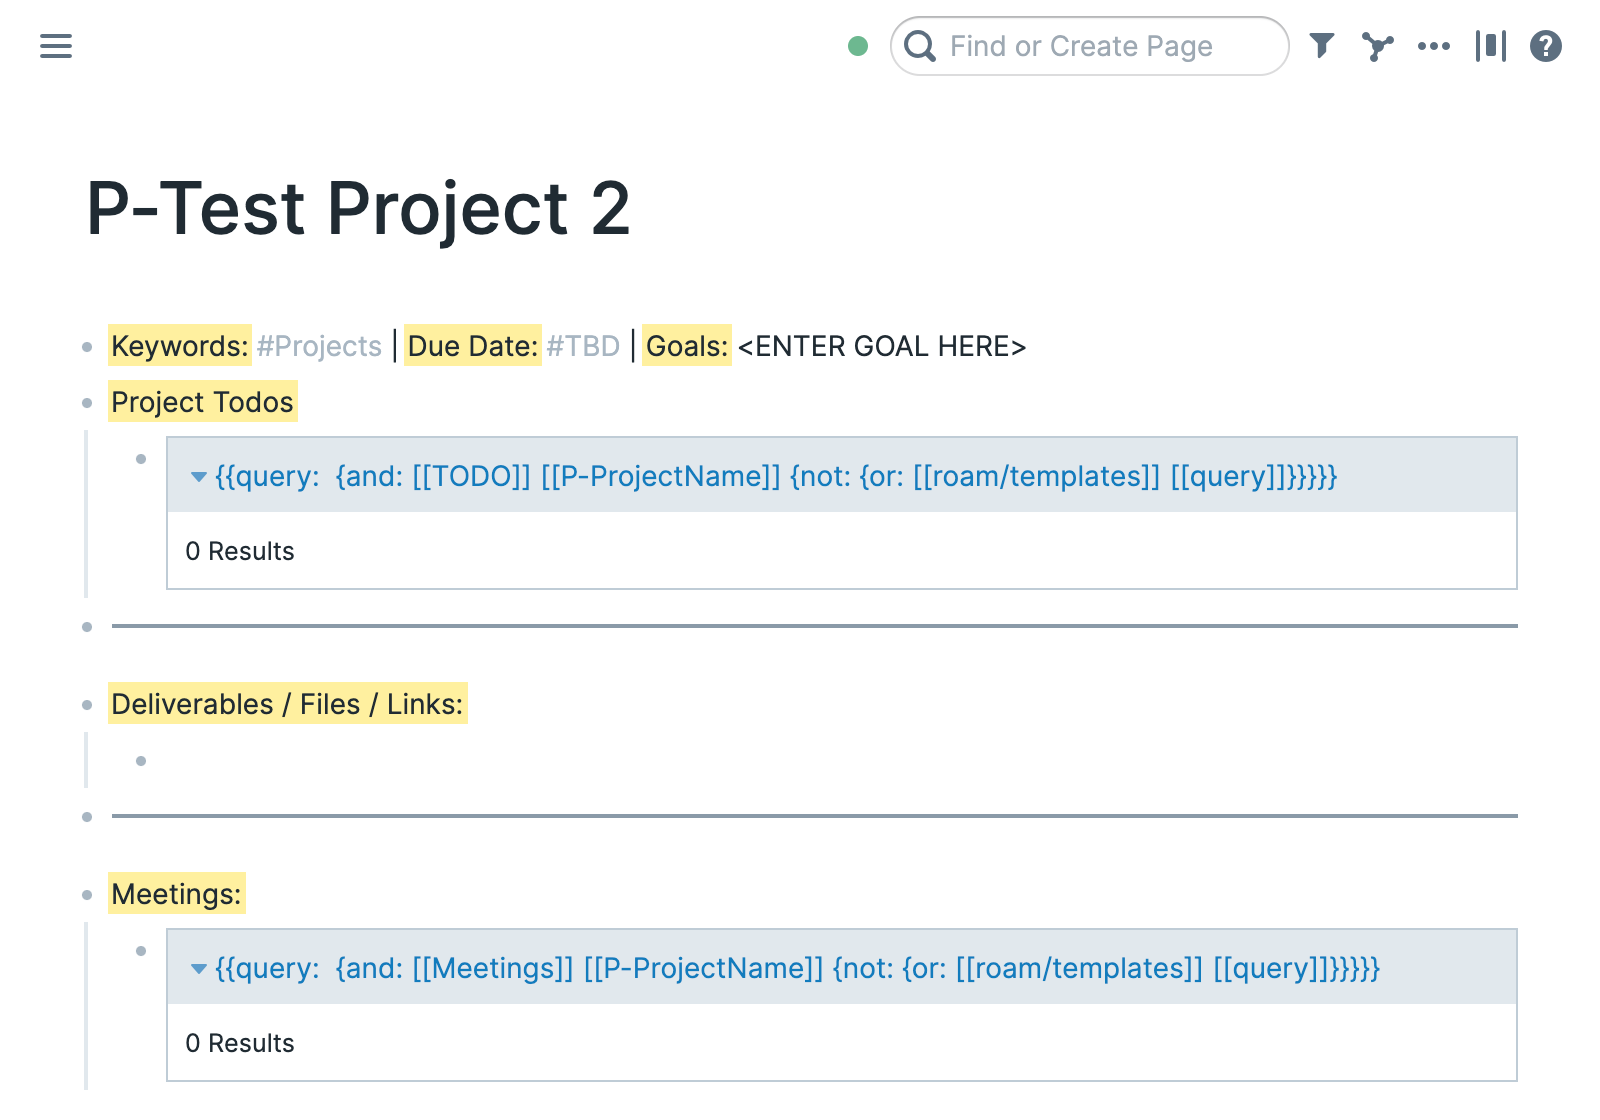Image resolution: width=1600 pixels, height=1120 pixels.
Task: Open the #Projects tag page
Action: click(x=318, y=346)
